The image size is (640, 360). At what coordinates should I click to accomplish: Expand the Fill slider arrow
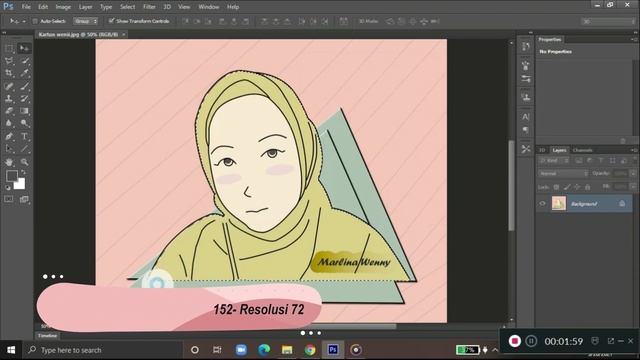click(633, 187)
